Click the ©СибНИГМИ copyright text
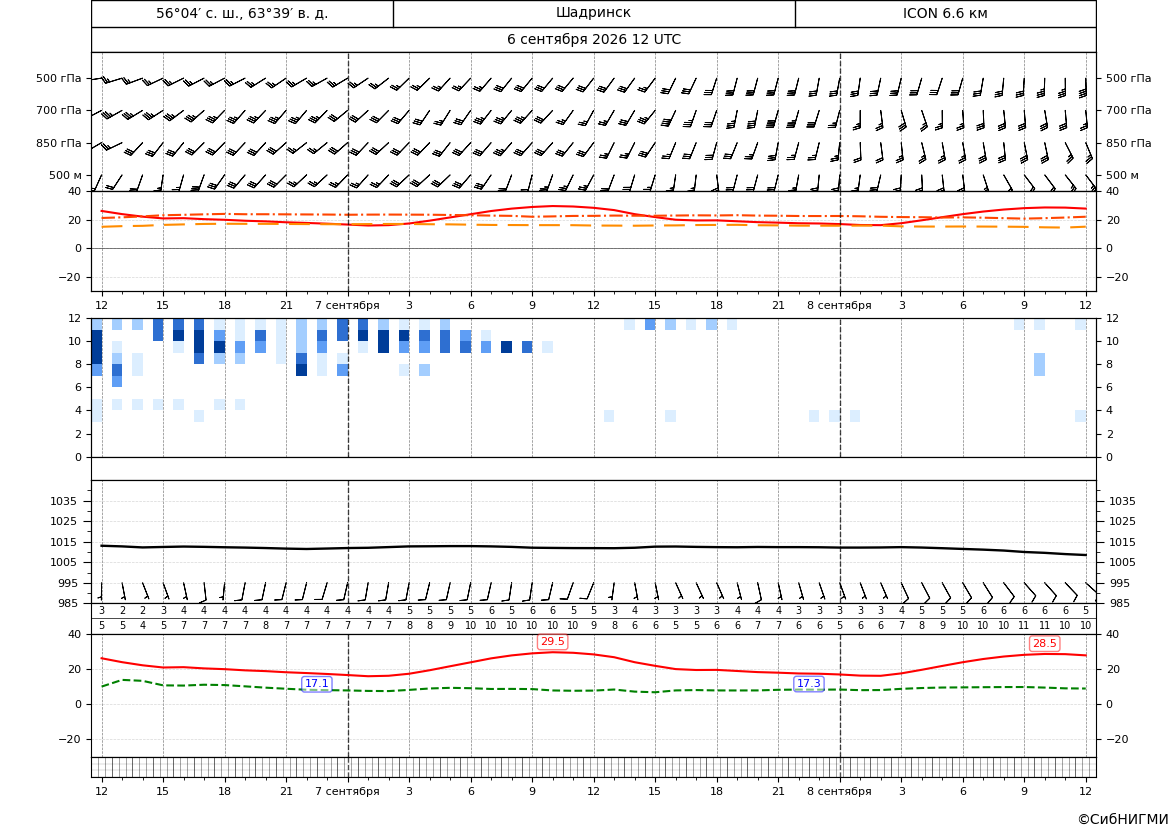Screen dimensions: 1169x827 coord(1123,819)
